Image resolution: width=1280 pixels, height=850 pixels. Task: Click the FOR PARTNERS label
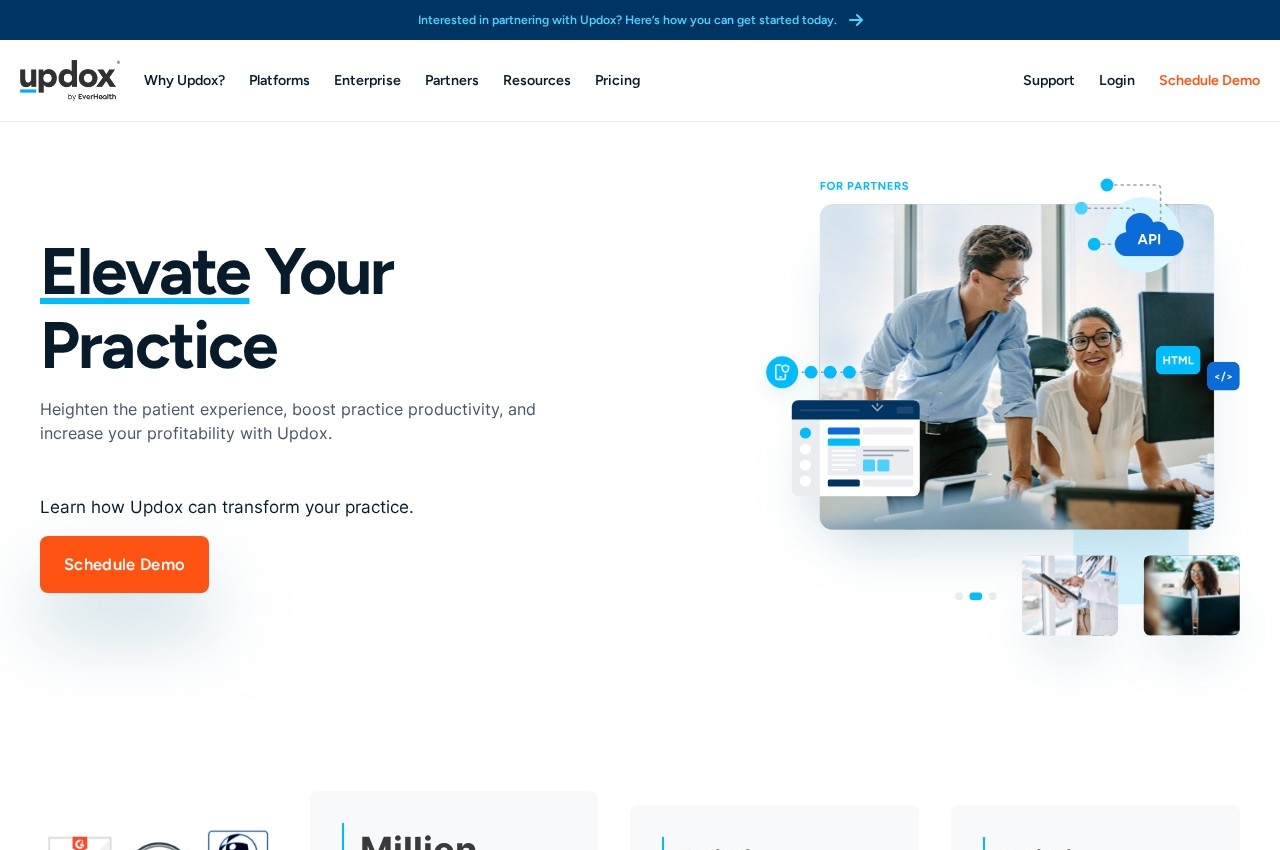click(x=864, y=186)
